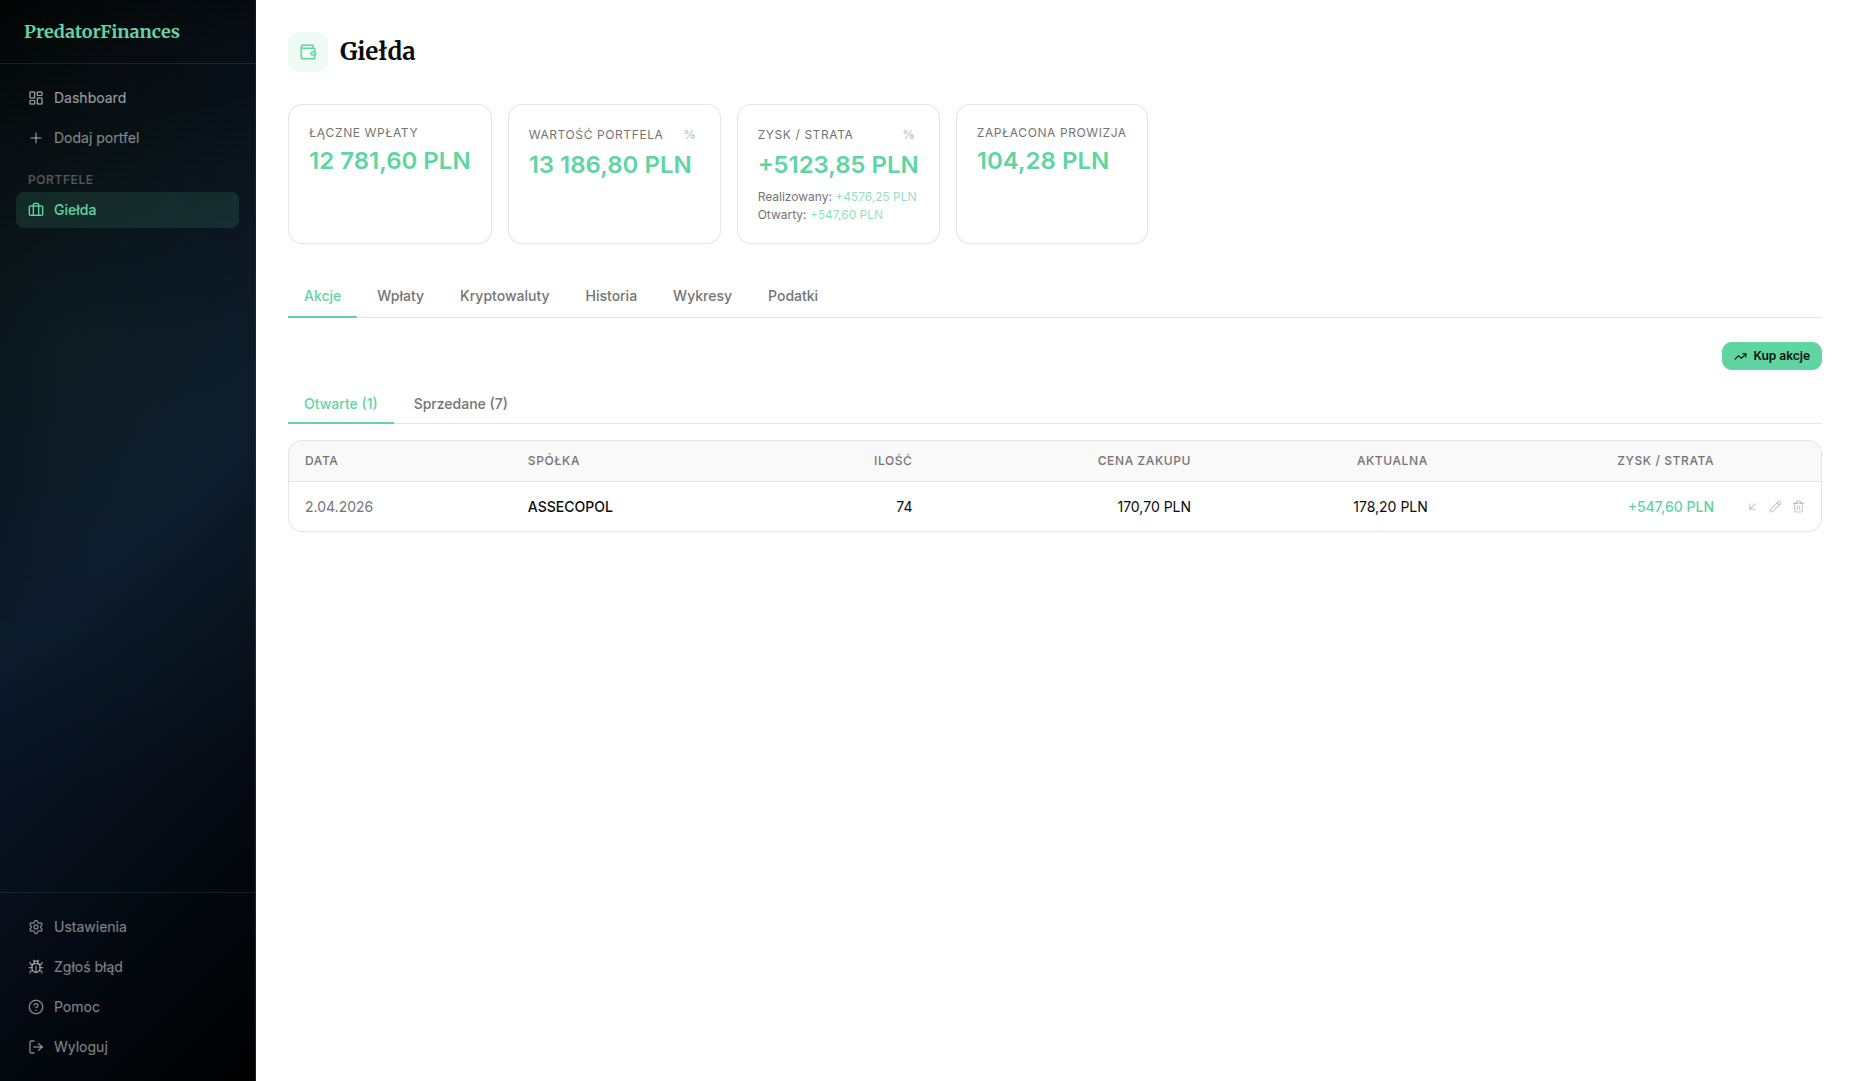Edit the ASSECOPOL position with the pencil icon
The width and height of the screenshot is (1854, 1081).
[x=1775, y=507]
